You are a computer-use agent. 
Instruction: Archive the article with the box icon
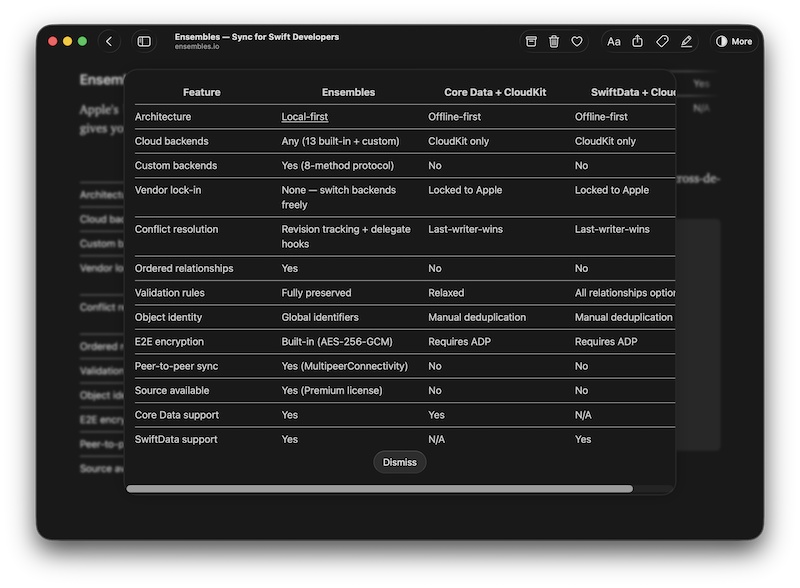pos(531,41)
